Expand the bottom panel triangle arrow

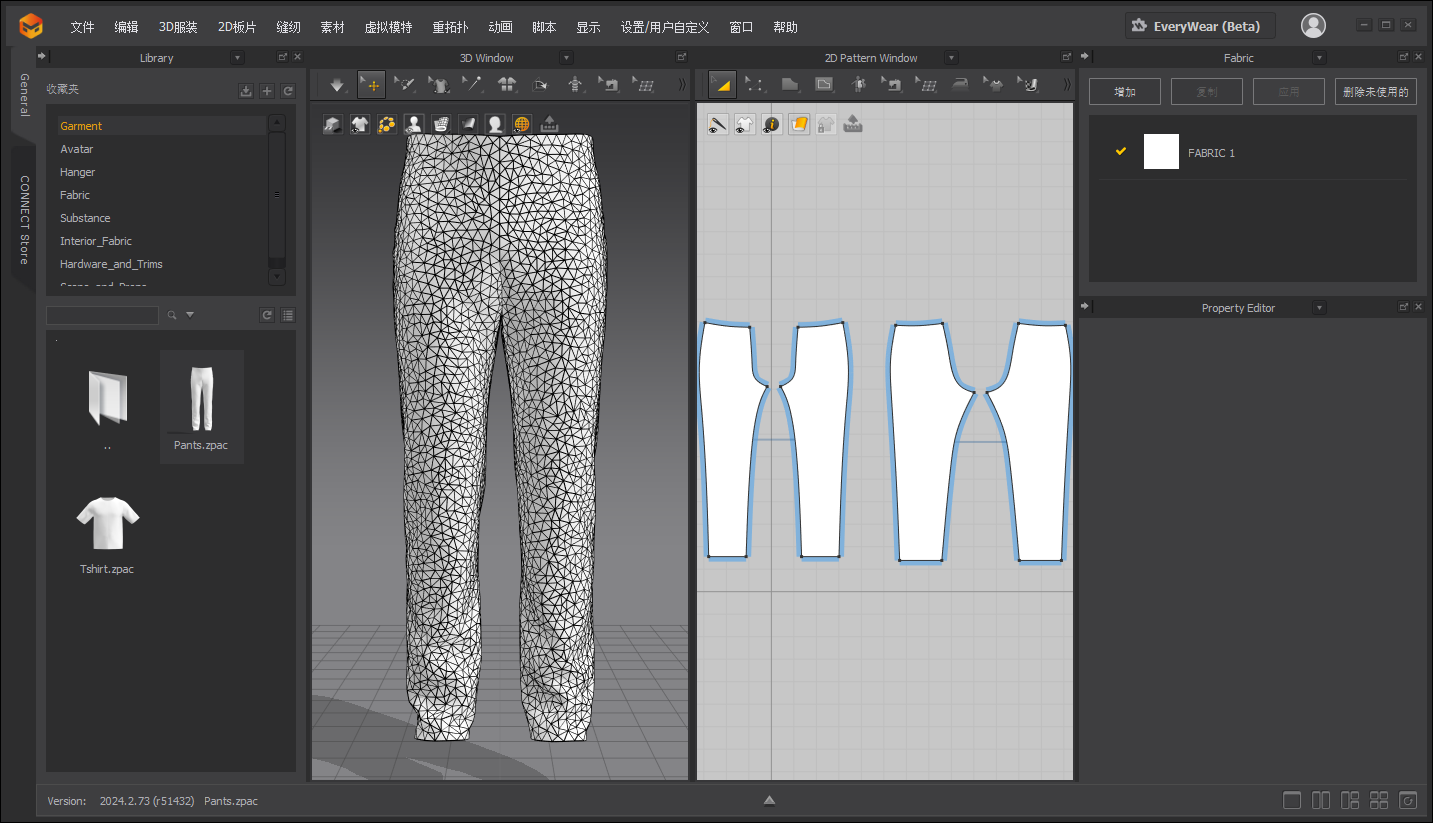point(769,800)
